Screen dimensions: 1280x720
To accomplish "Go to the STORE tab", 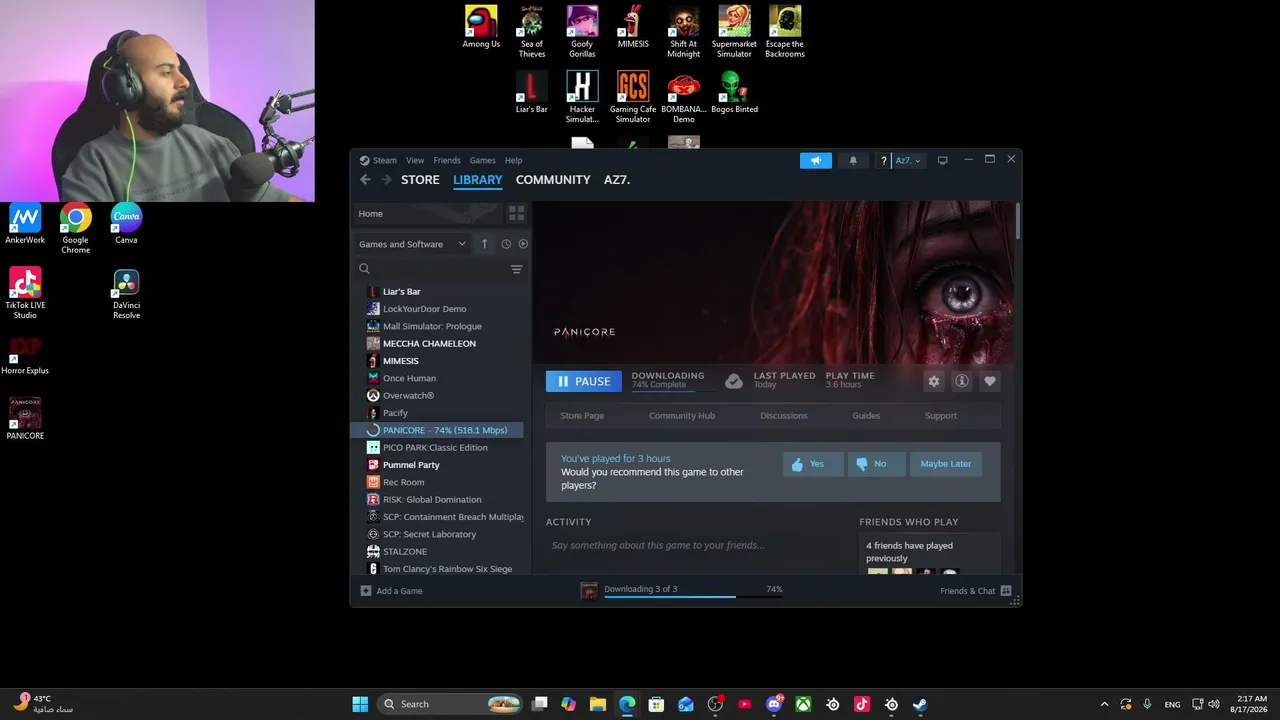I will 420,180.
